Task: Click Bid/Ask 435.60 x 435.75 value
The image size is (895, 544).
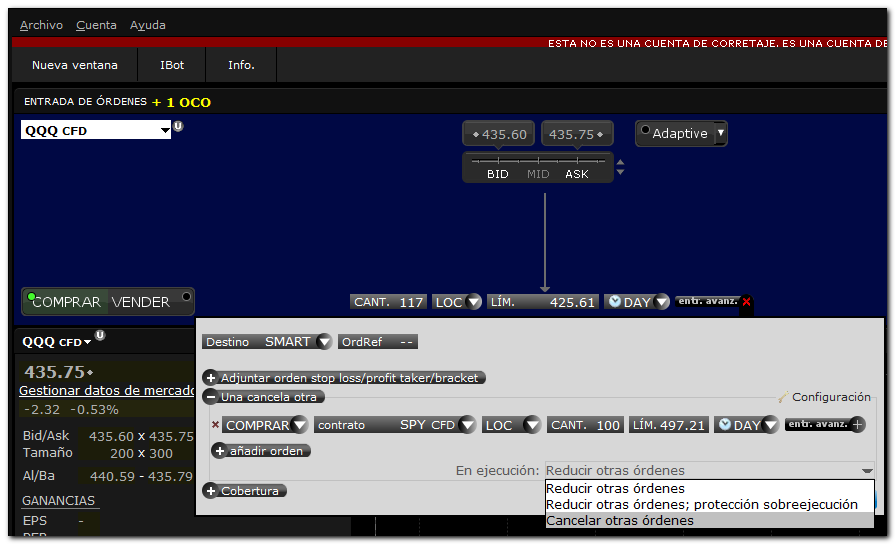Action: (x=141, y=436)
